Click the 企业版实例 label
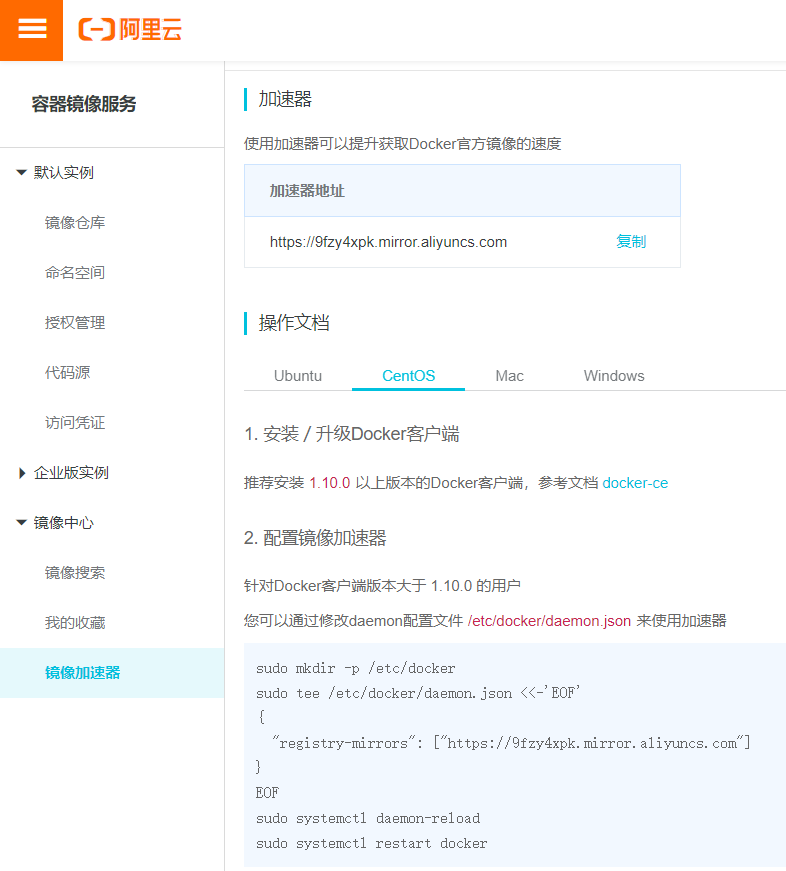 [71, 473]
